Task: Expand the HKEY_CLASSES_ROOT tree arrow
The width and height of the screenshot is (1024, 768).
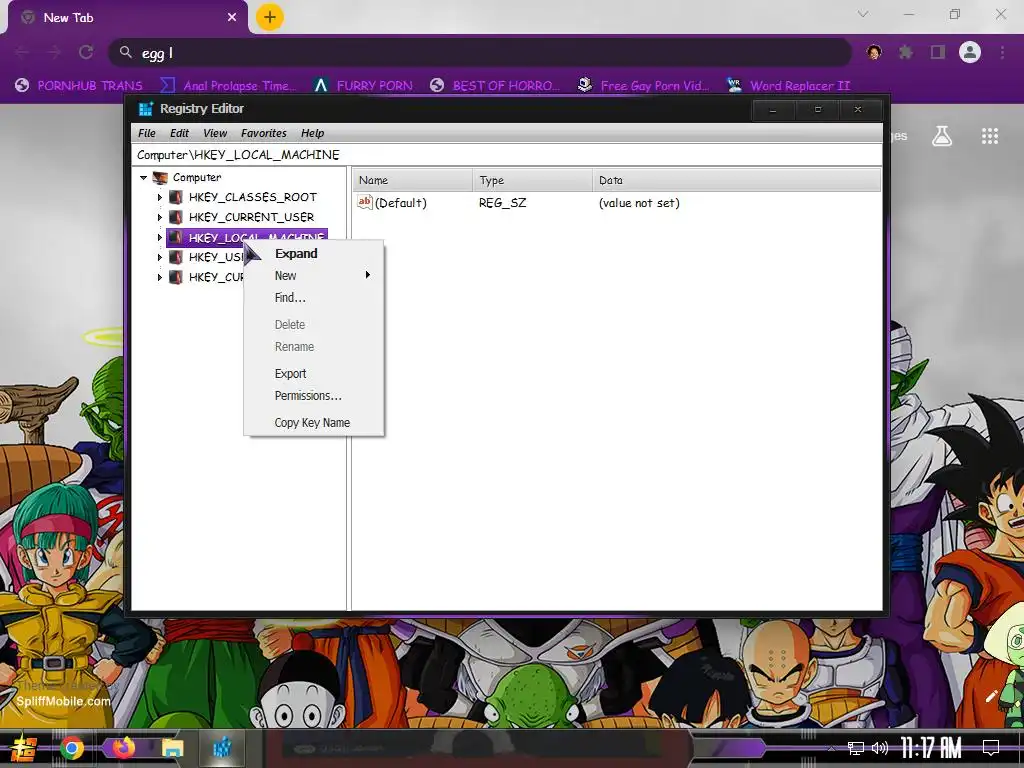Action: [x=159, y=197]
